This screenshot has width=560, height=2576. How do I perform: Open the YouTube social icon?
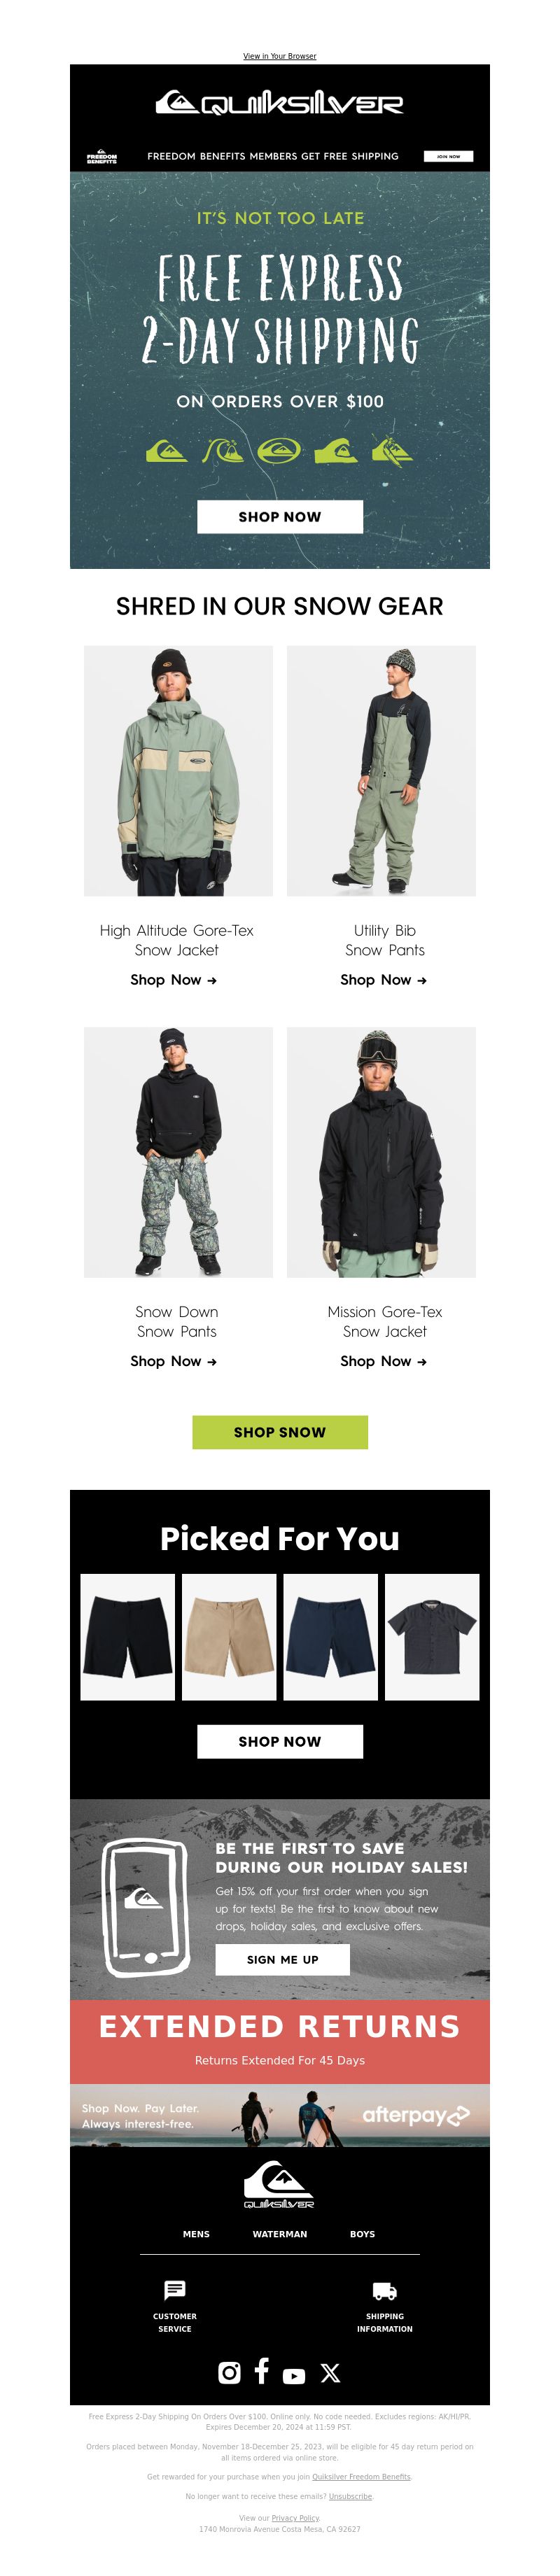point(294,2375)
